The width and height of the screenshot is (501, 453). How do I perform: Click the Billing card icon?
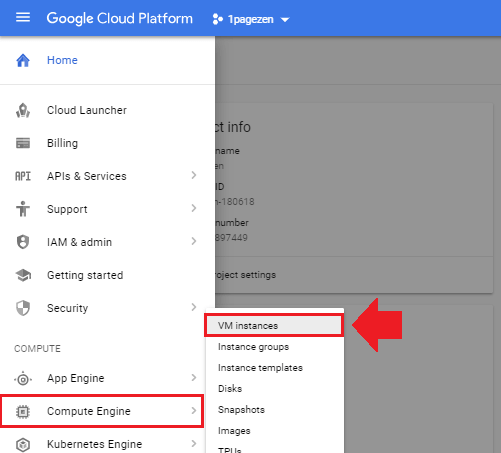coord(23,143)
